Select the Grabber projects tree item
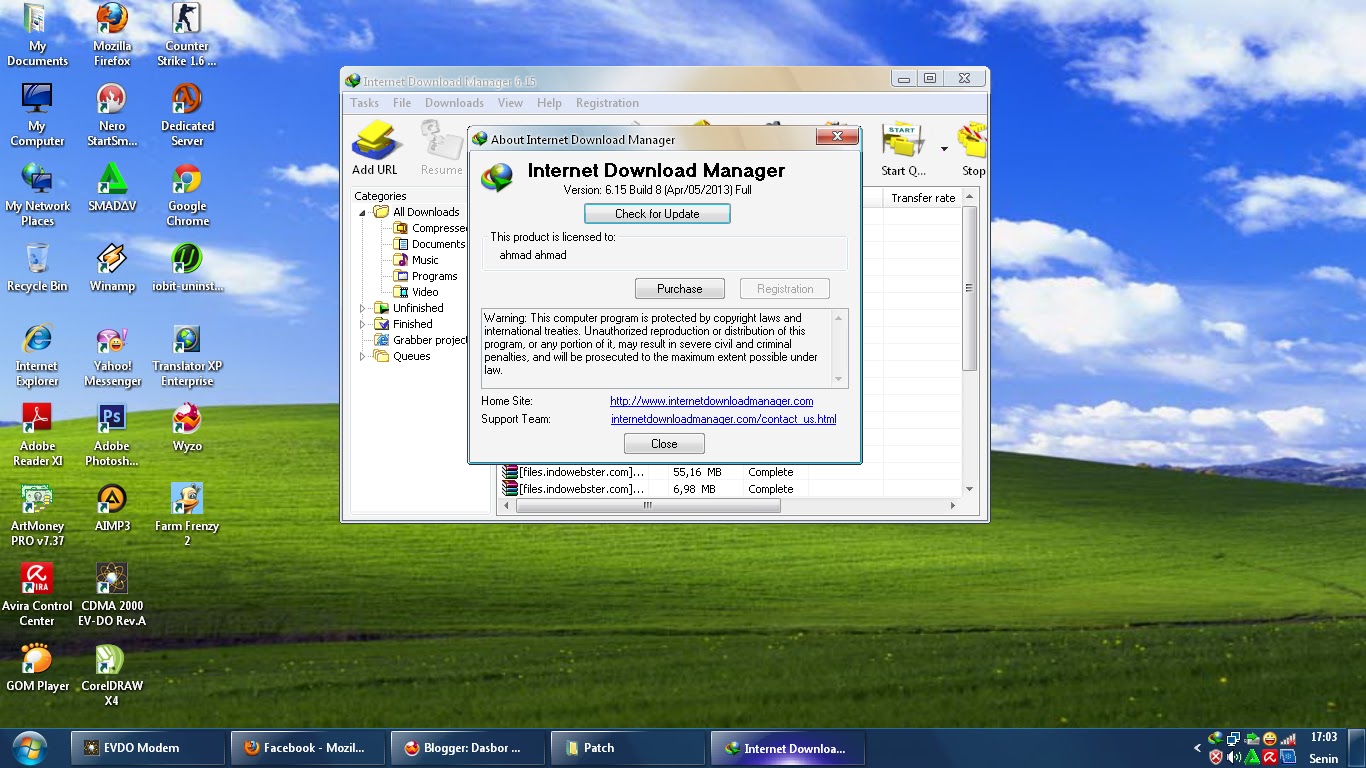 click(x=422, y=340)
